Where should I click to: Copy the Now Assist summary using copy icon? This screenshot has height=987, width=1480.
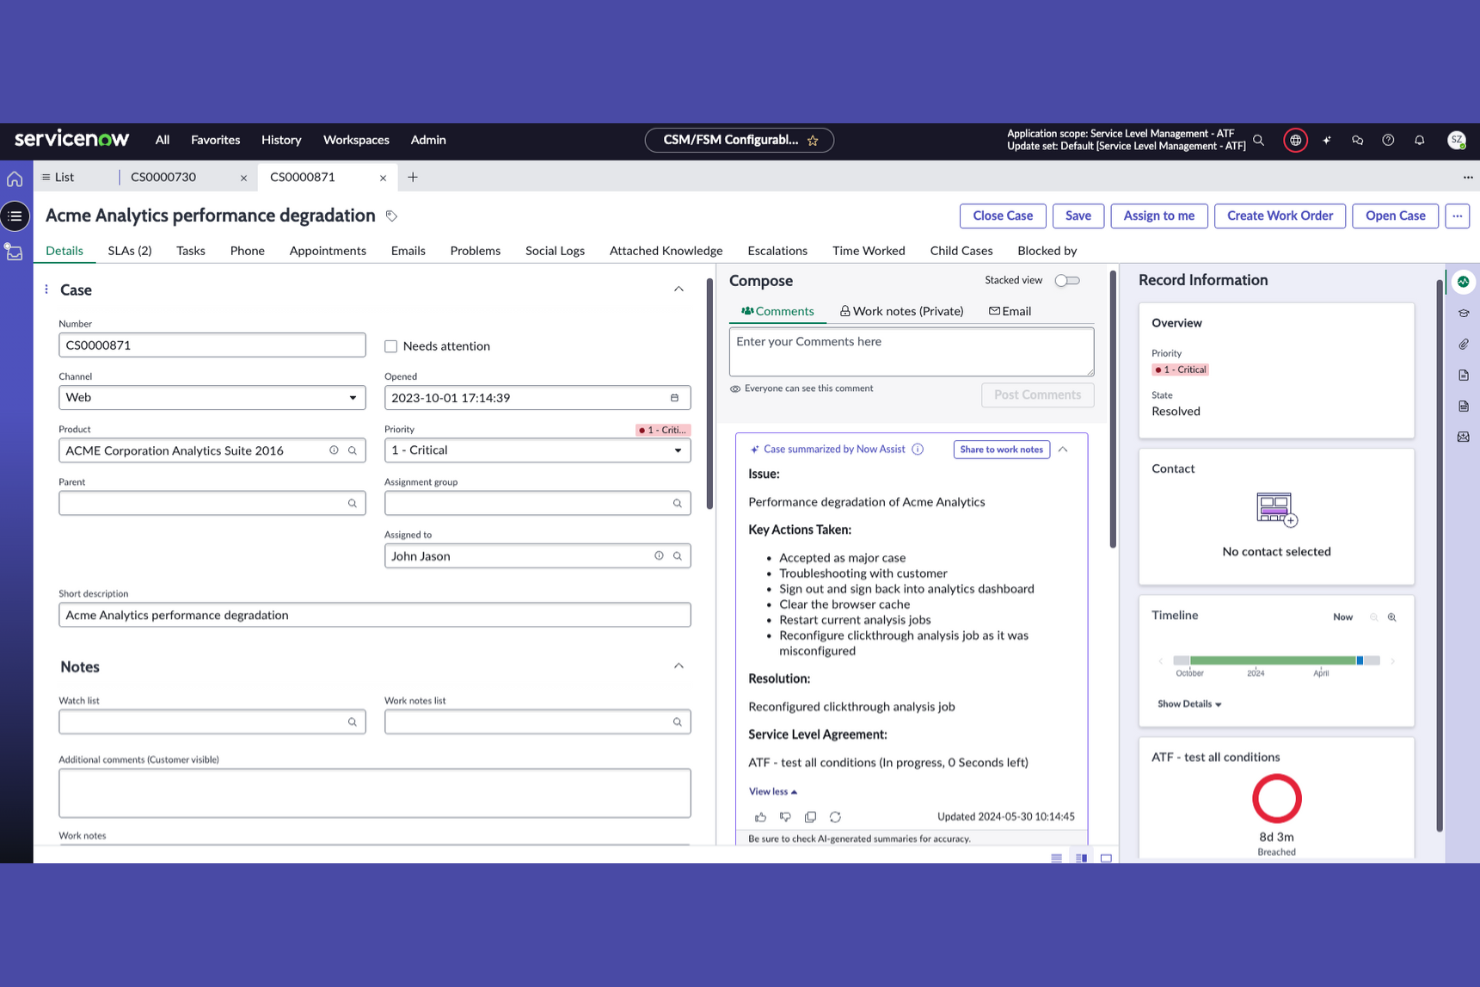810,817
